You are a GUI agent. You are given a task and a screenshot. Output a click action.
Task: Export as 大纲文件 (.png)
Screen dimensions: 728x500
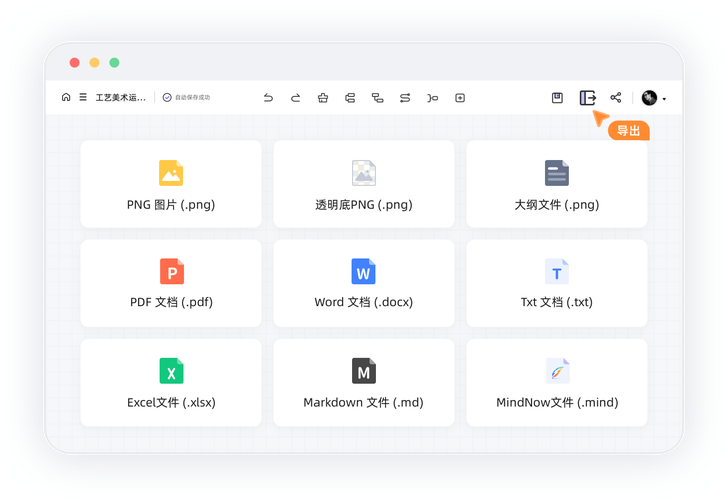coord(557,184)
